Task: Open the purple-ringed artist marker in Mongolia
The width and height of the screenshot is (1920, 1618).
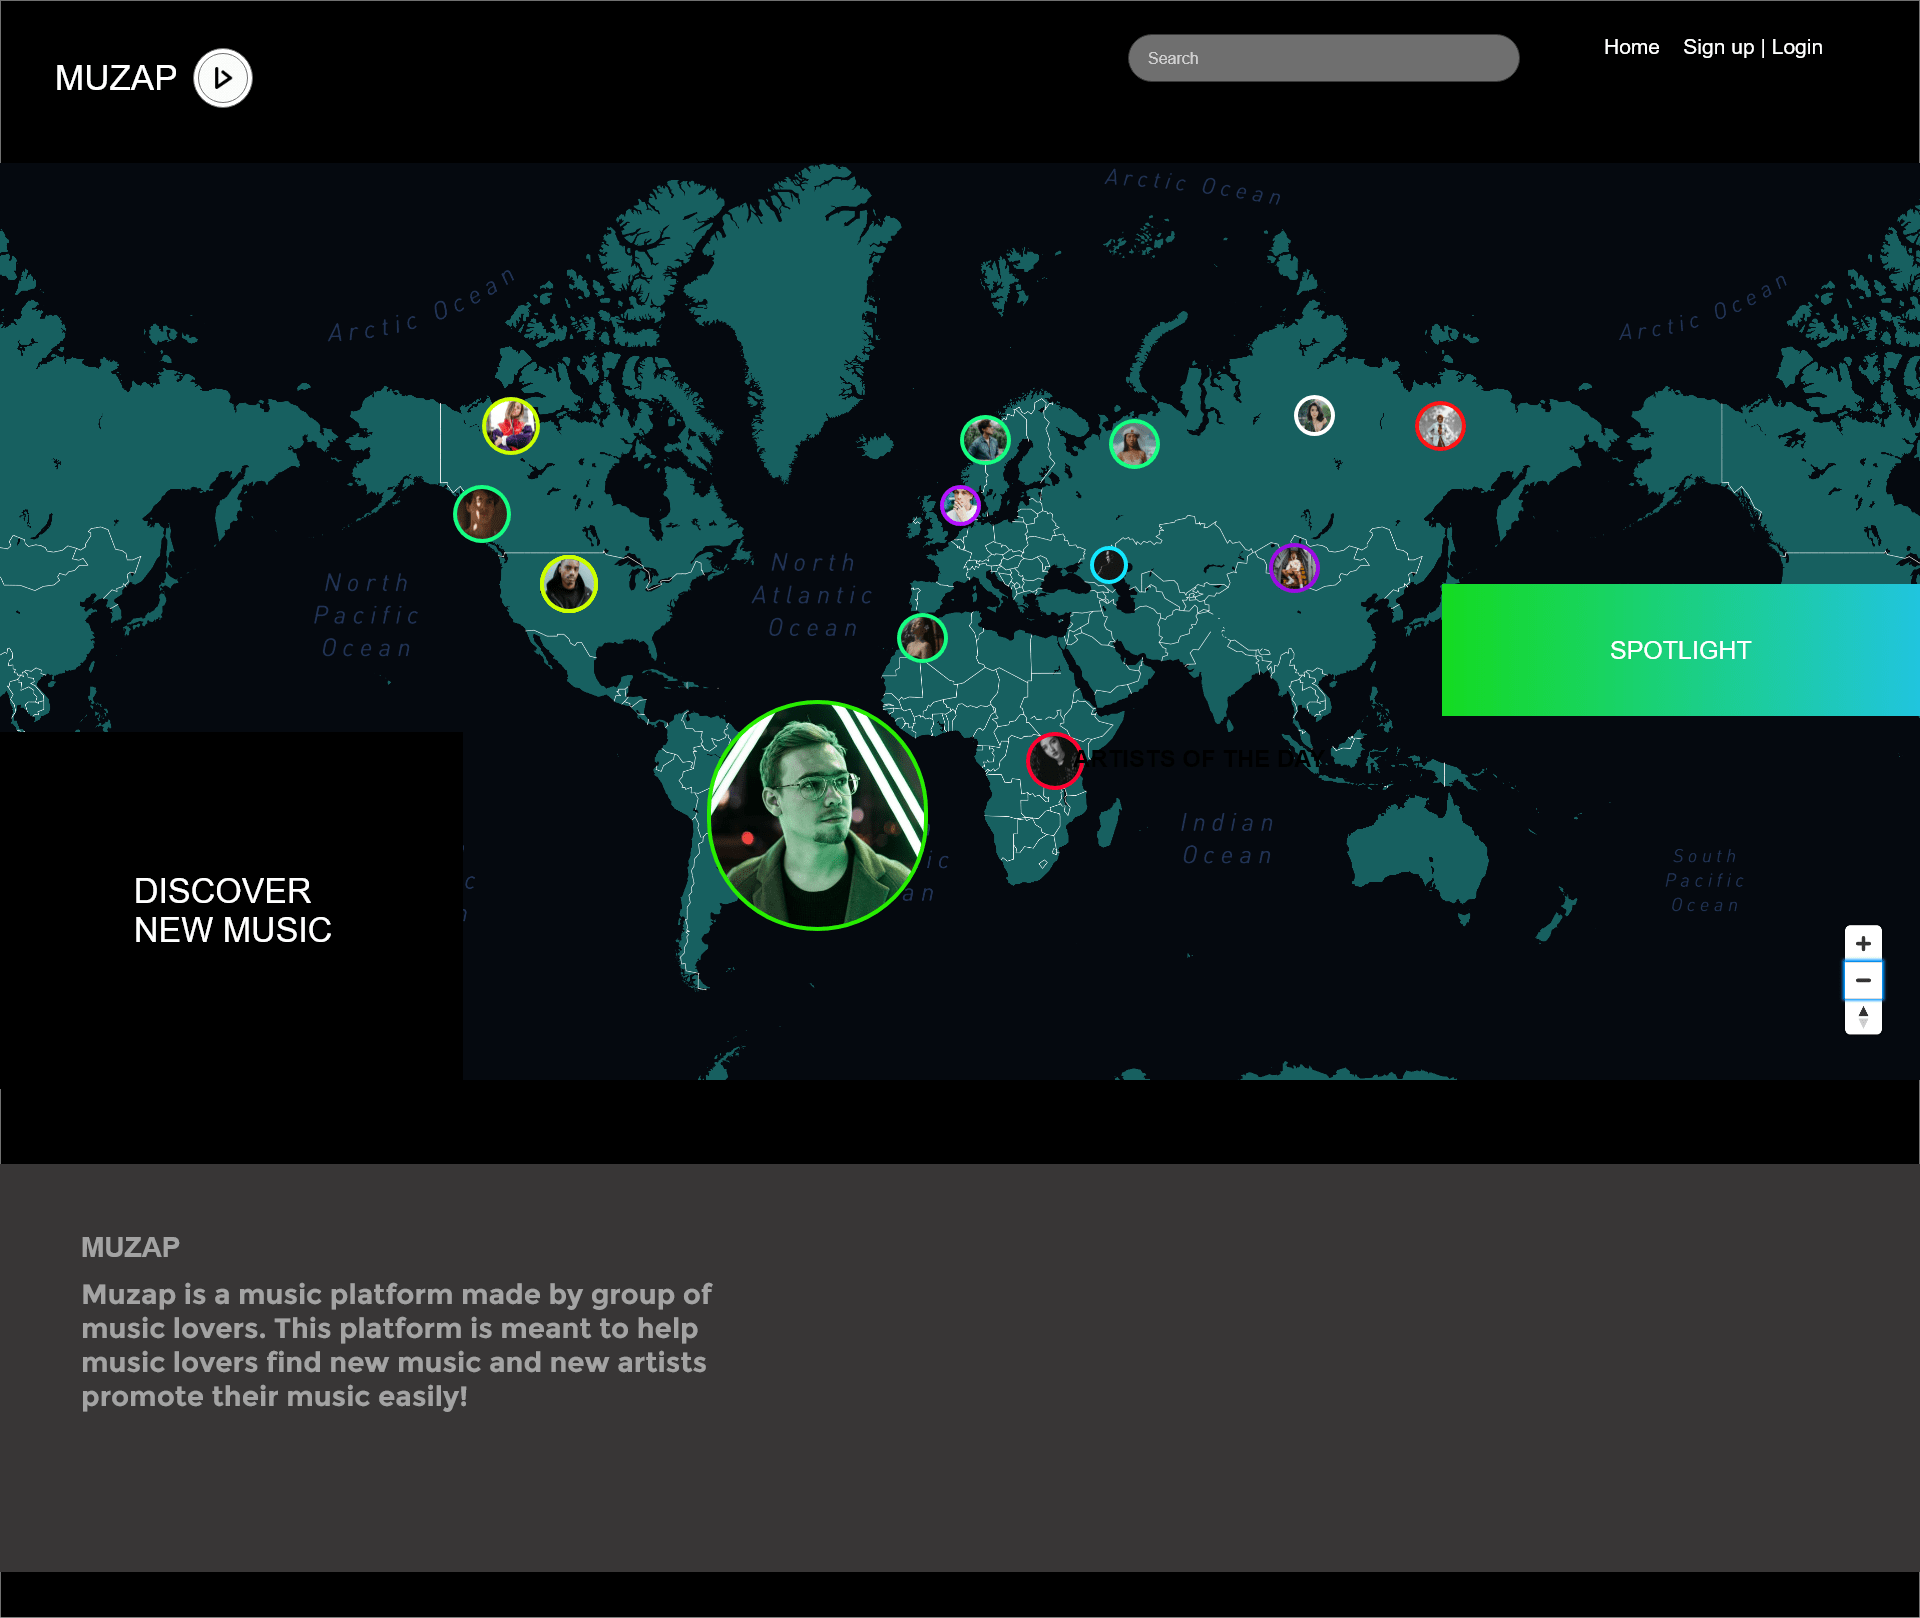Action: click(1293, 568)
